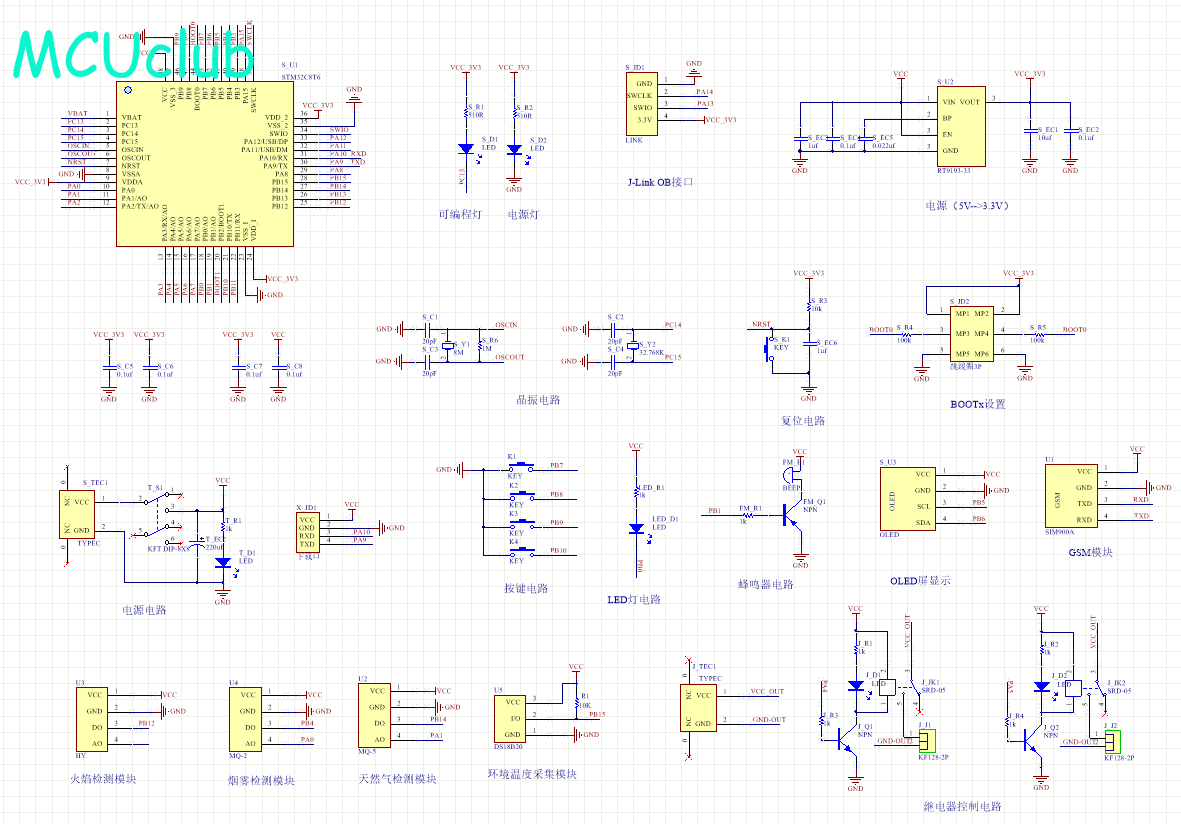Click the 'OLED屏显示' caption
This screenshot has width=1181, height=824.
click(920, 581)
